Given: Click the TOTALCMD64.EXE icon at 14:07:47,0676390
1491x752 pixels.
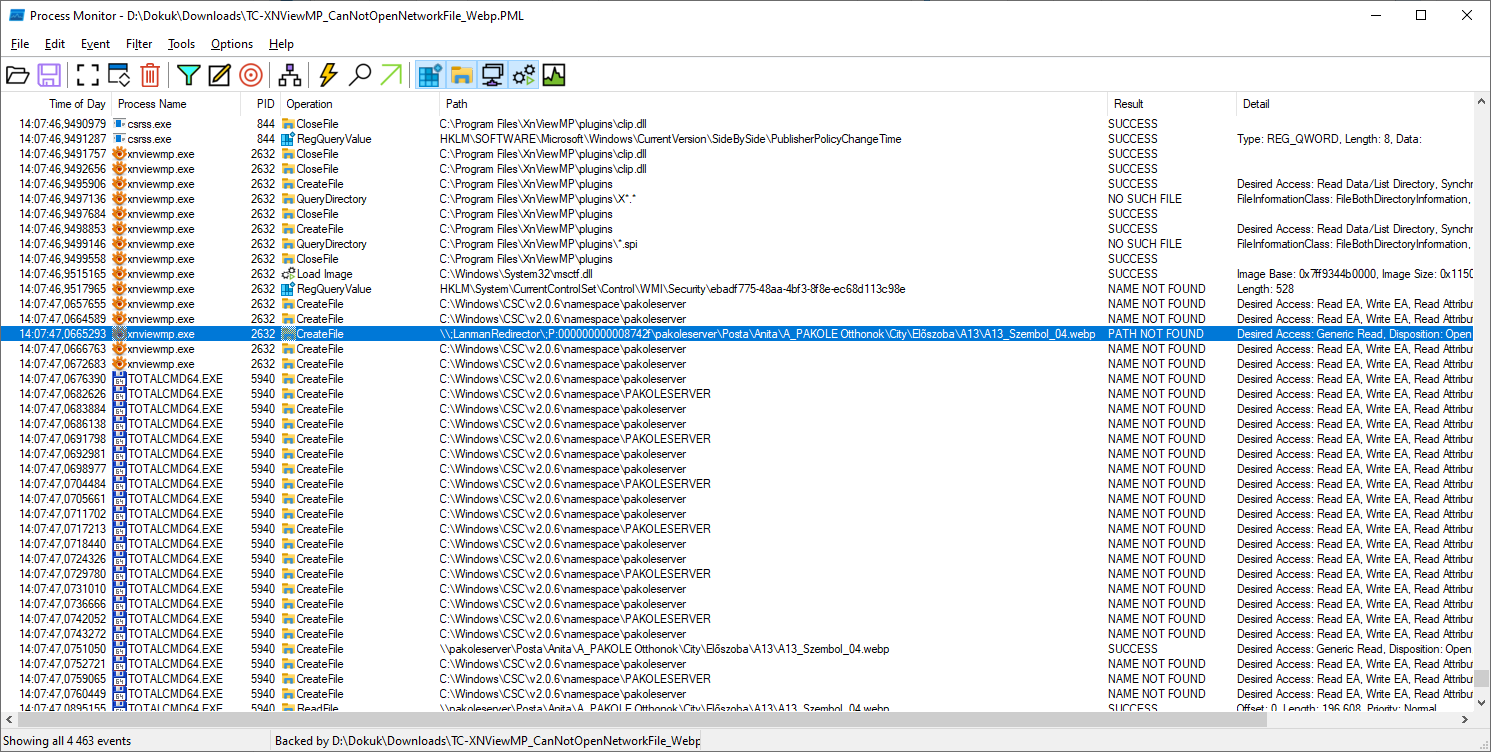Looking at the screenshot, I should pos(119,379).
